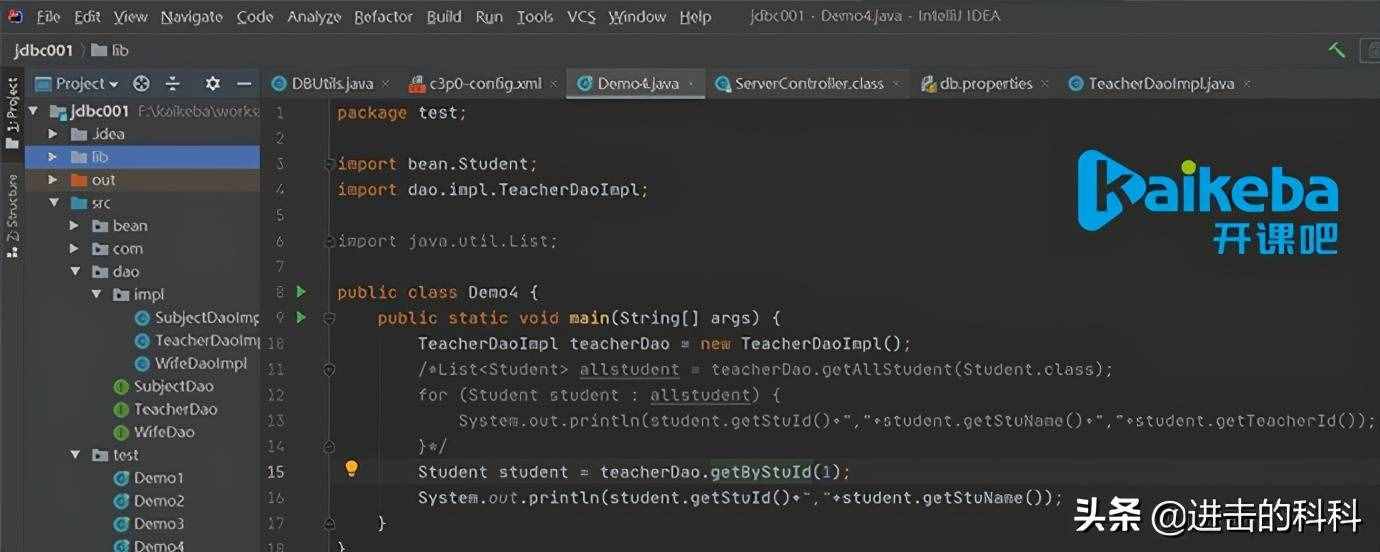The image size is (1380, 552).
Task: Open Demo1 class in tree
Action: (149, 478)
